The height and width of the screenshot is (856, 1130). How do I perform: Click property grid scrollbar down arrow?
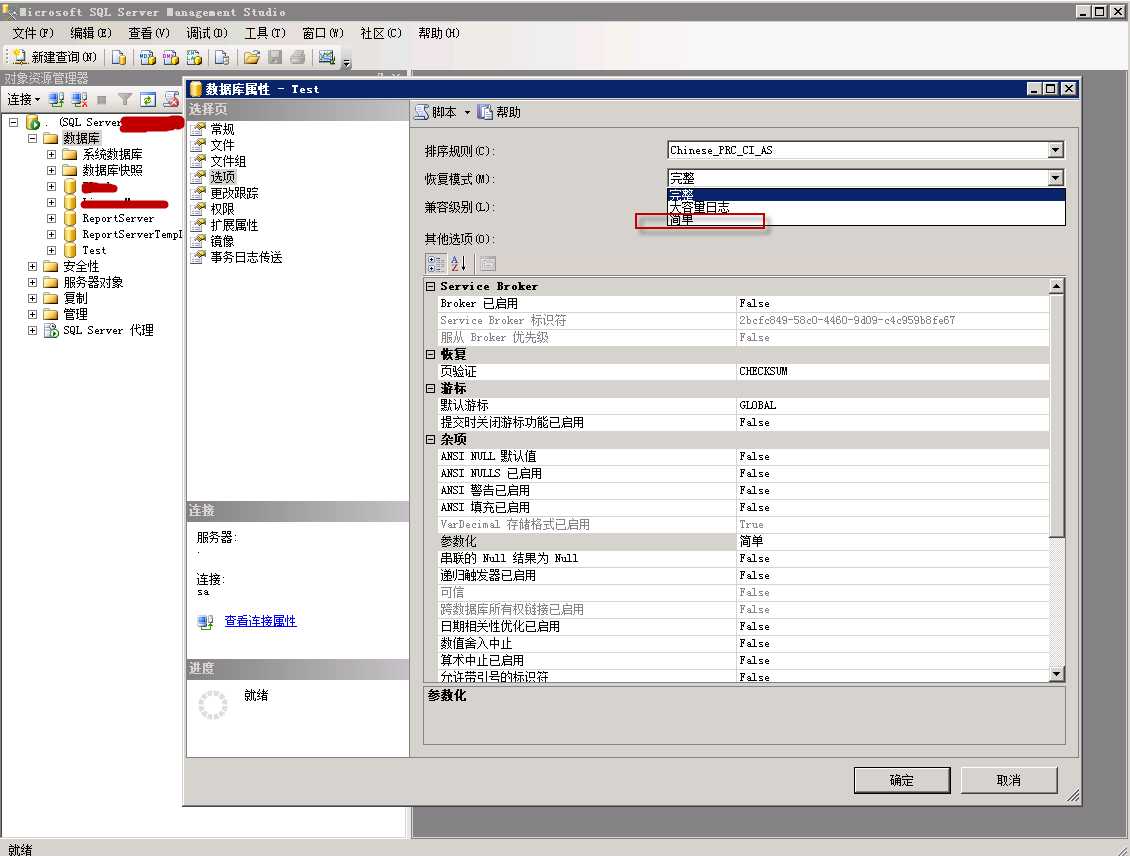(x=1056, y=674)
